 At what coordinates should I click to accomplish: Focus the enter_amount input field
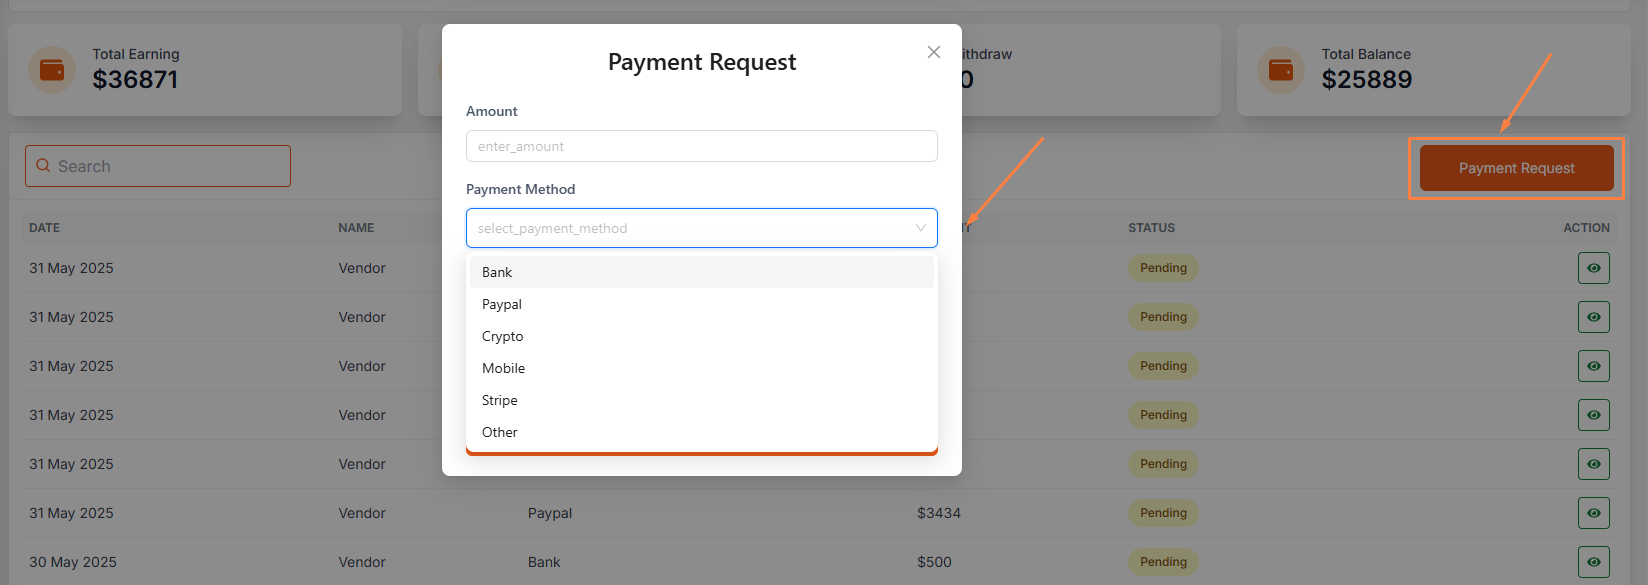click(x=701, y=146)
